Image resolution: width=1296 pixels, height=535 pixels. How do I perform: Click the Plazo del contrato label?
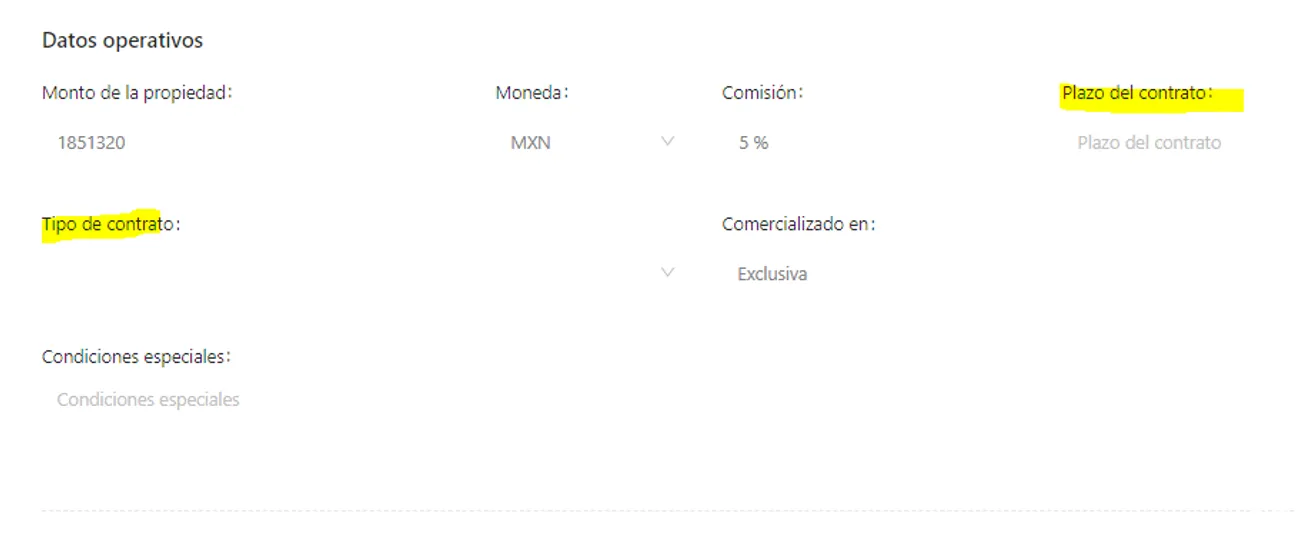pos(1137,93)
